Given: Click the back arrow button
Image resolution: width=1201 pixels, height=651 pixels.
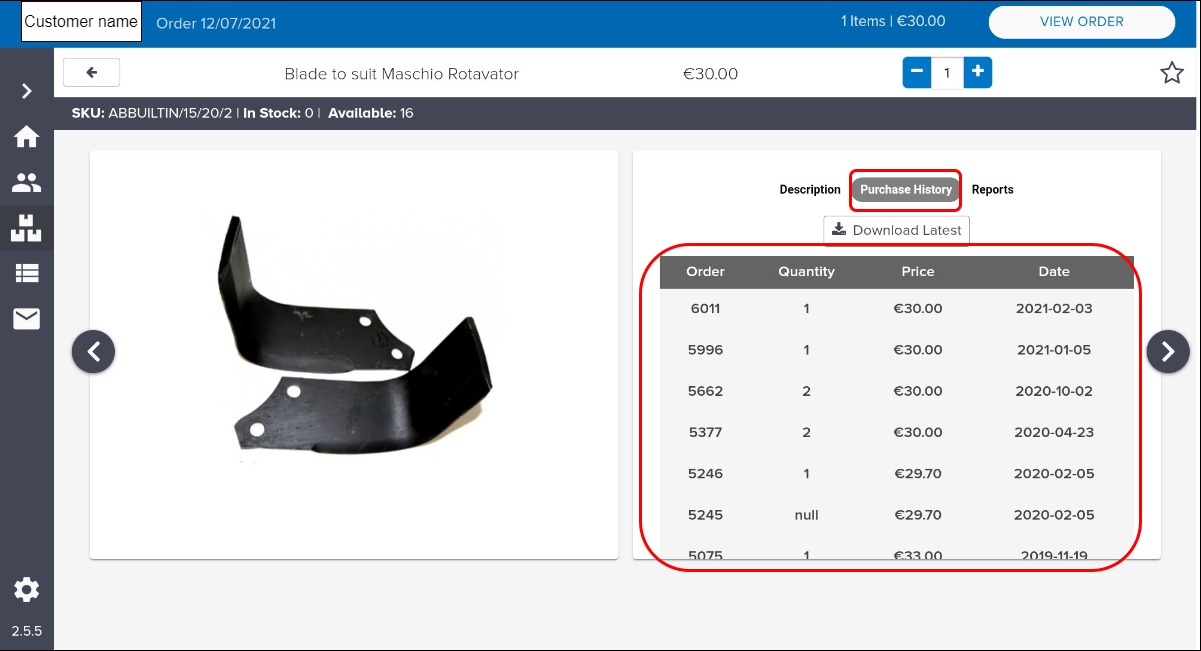Looking at the screenshot, I should [x=91, y=73].
